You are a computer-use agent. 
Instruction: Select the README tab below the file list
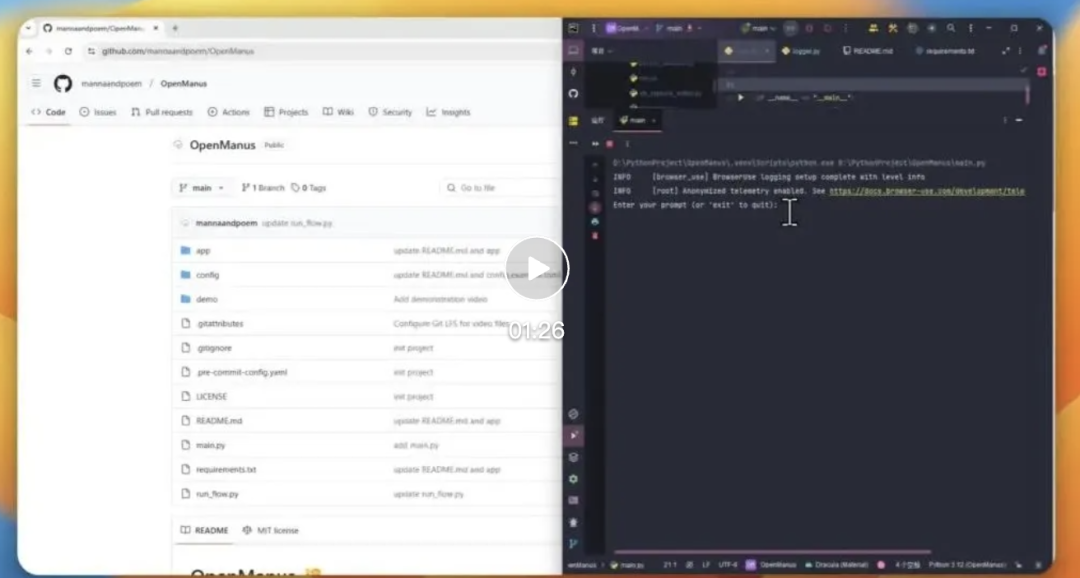click(x=205, y=530)
